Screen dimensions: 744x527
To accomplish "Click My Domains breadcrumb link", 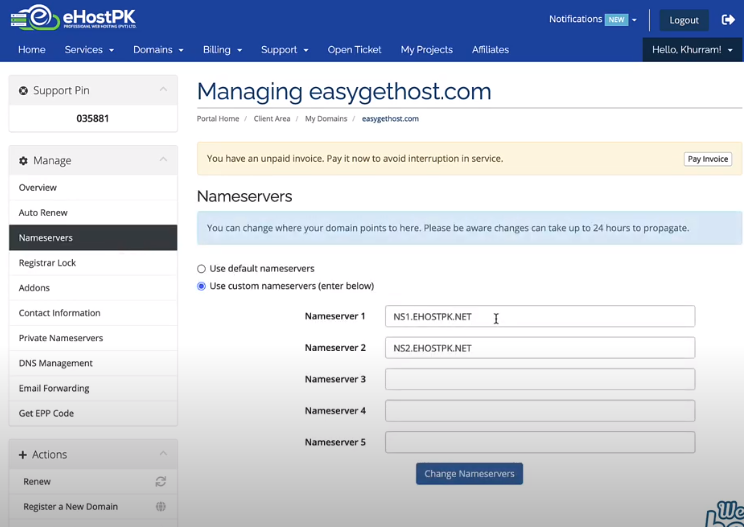I will click(326, 119).
